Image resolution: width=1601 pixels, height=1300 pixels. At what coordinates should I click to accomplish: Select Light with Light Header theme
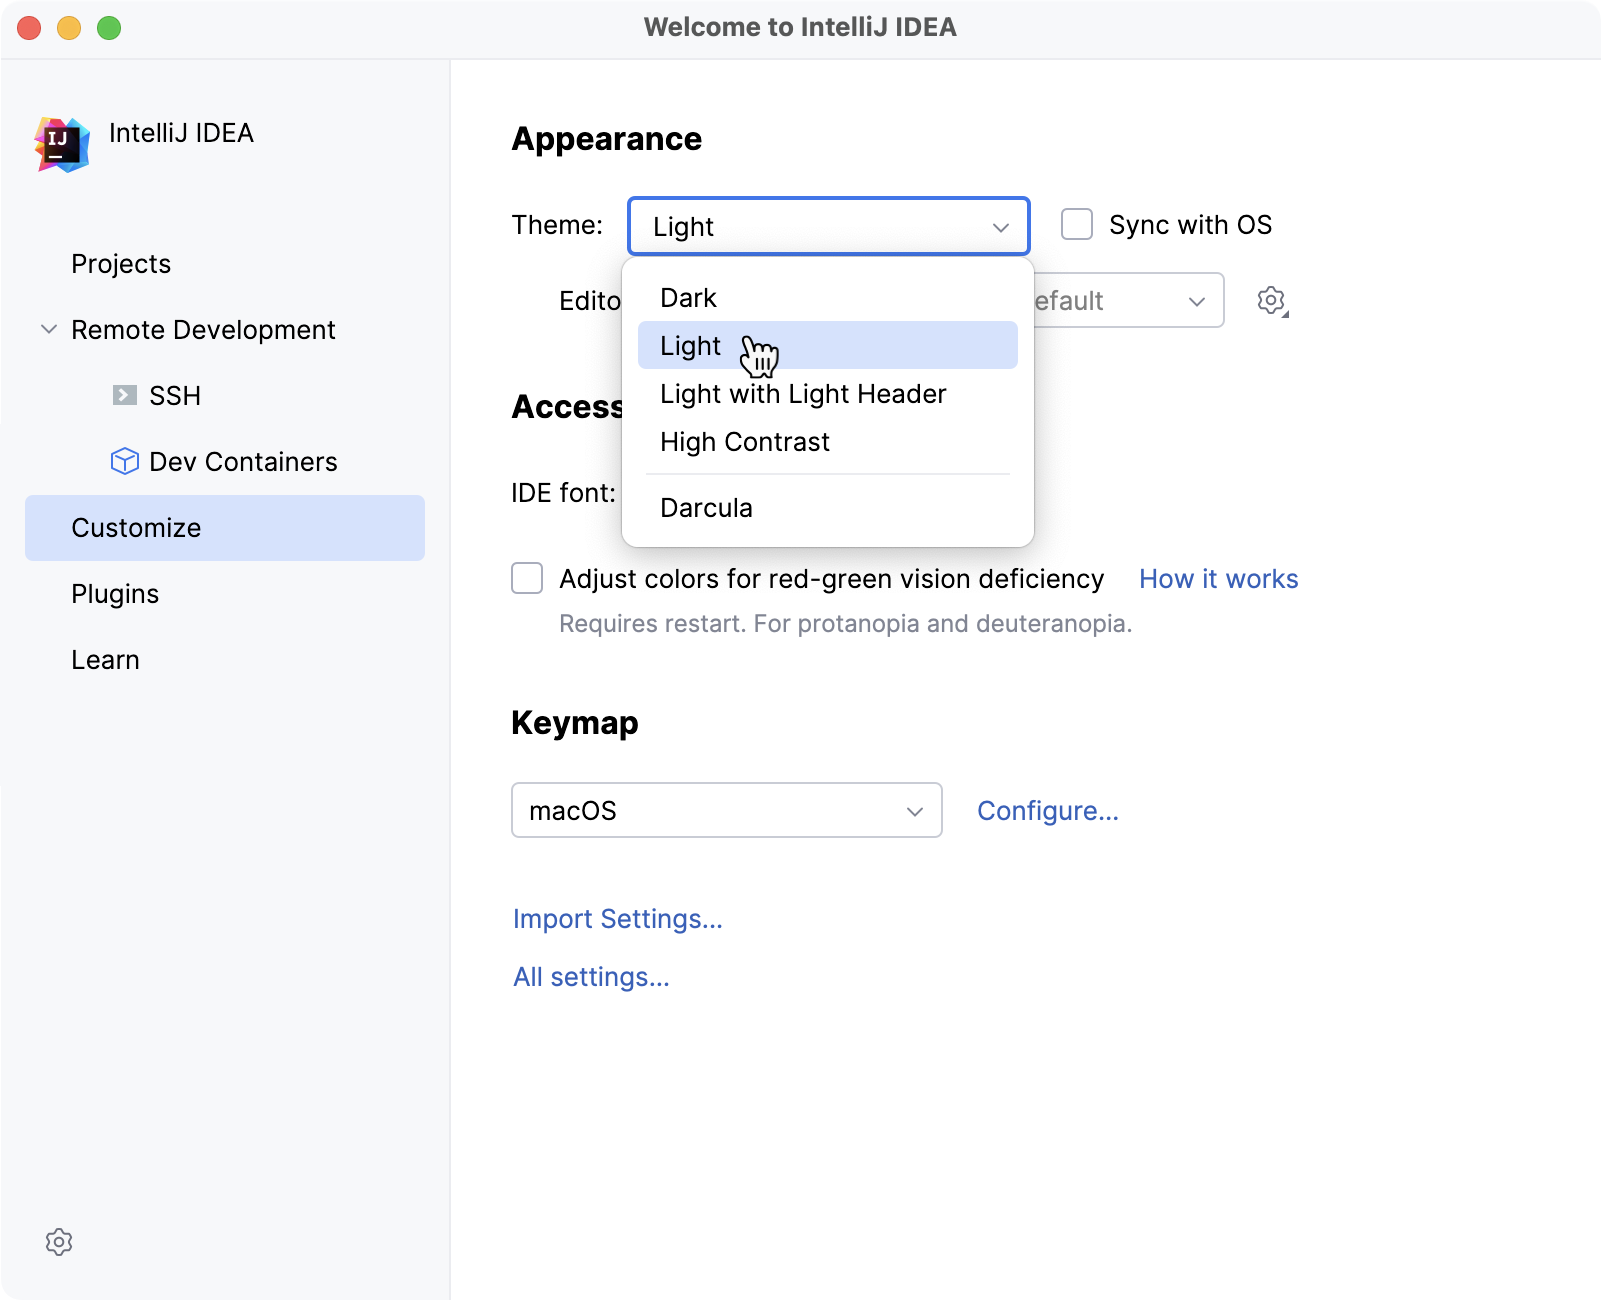pos(828,394)
